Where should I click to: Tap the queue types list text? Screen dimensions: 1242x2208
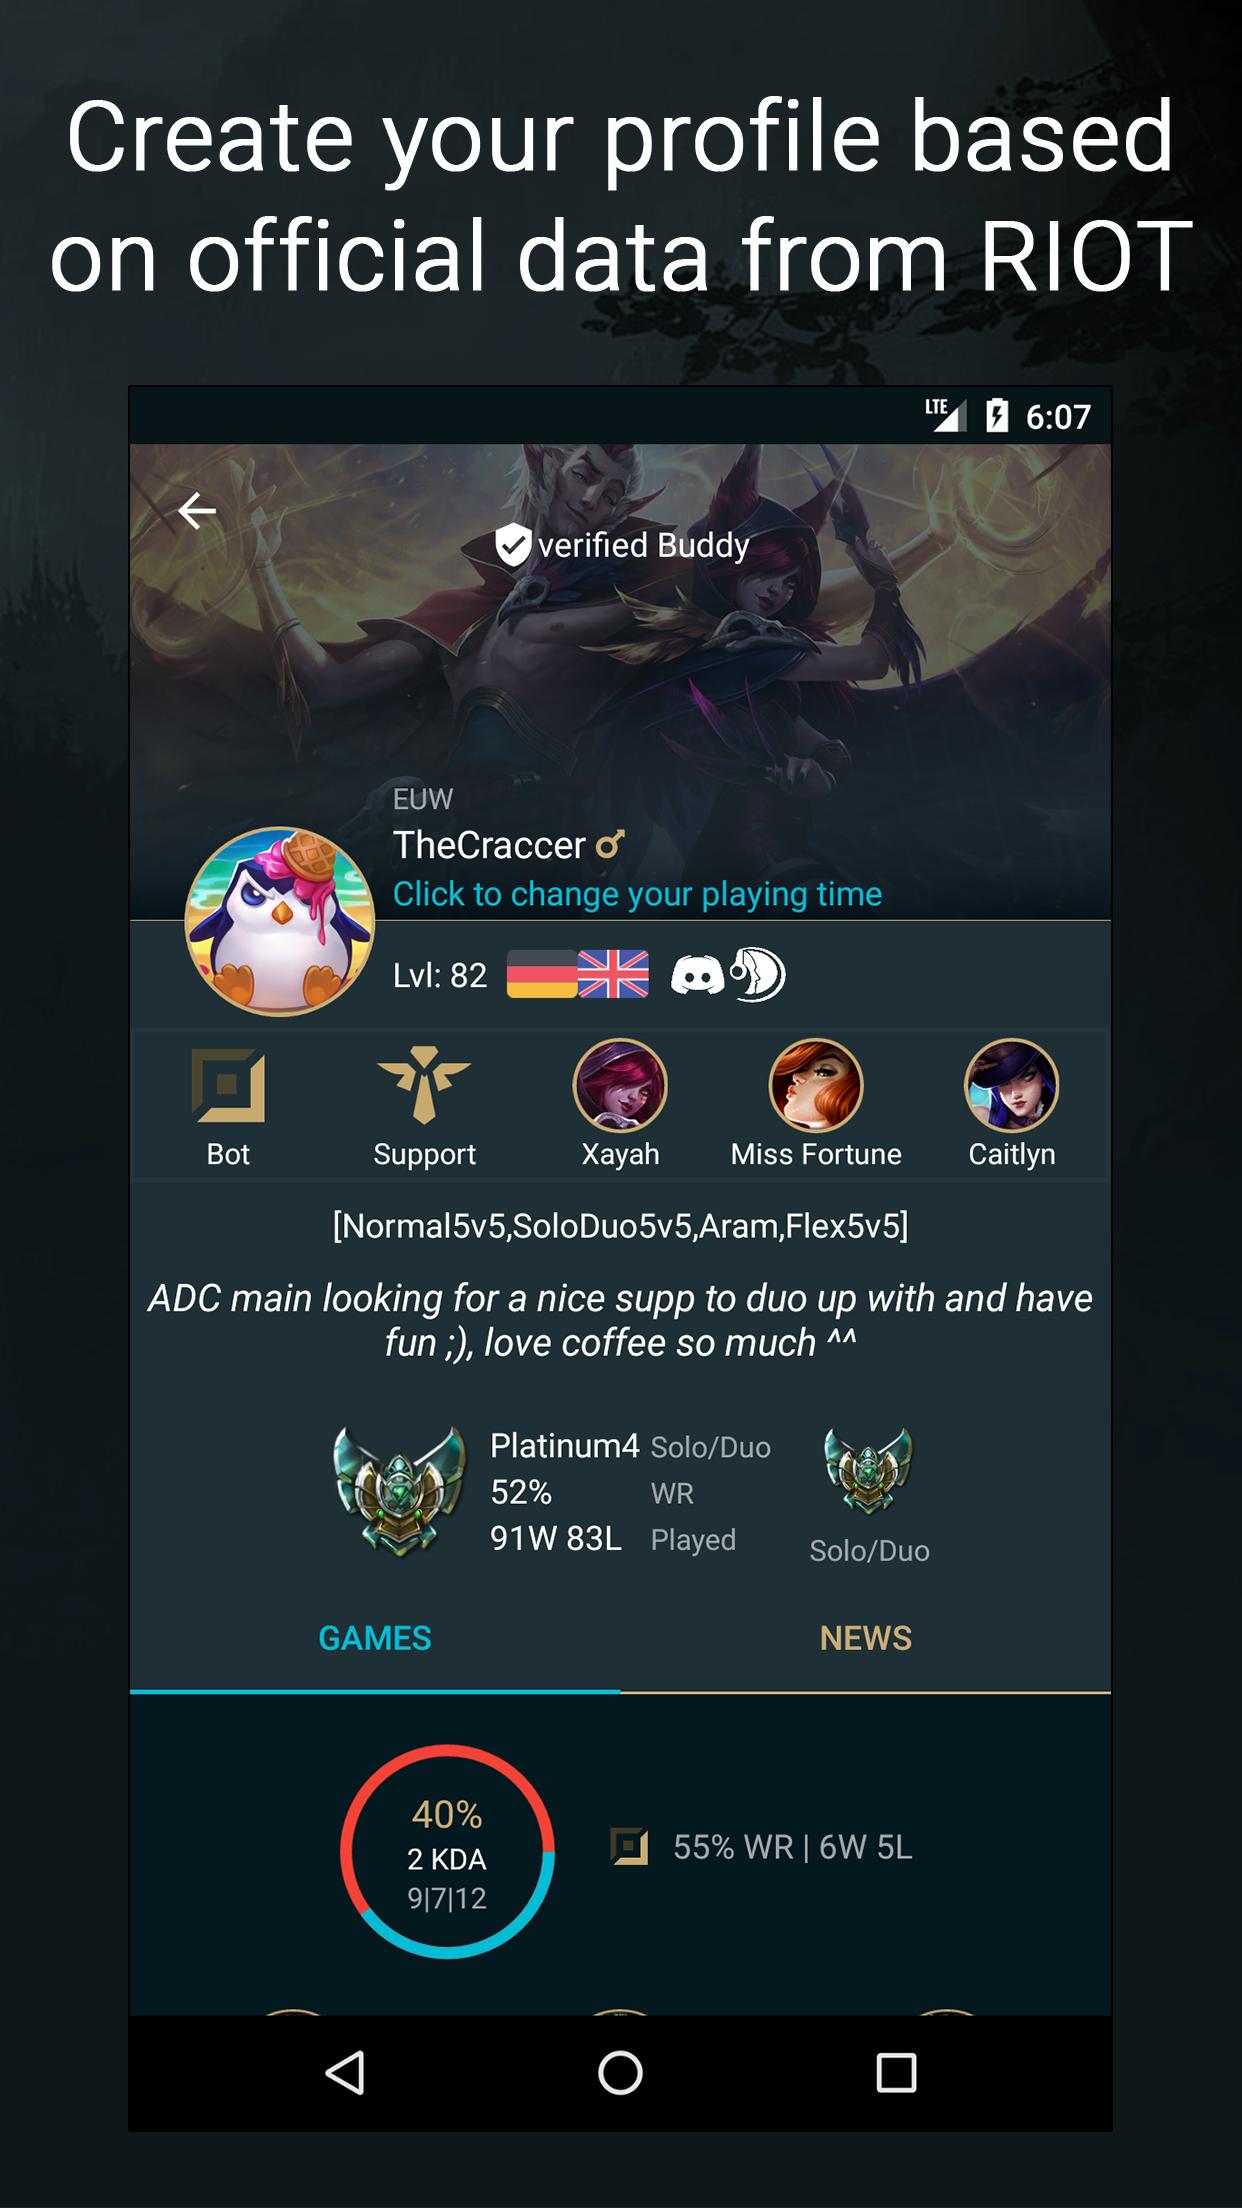click(620, 1226)
